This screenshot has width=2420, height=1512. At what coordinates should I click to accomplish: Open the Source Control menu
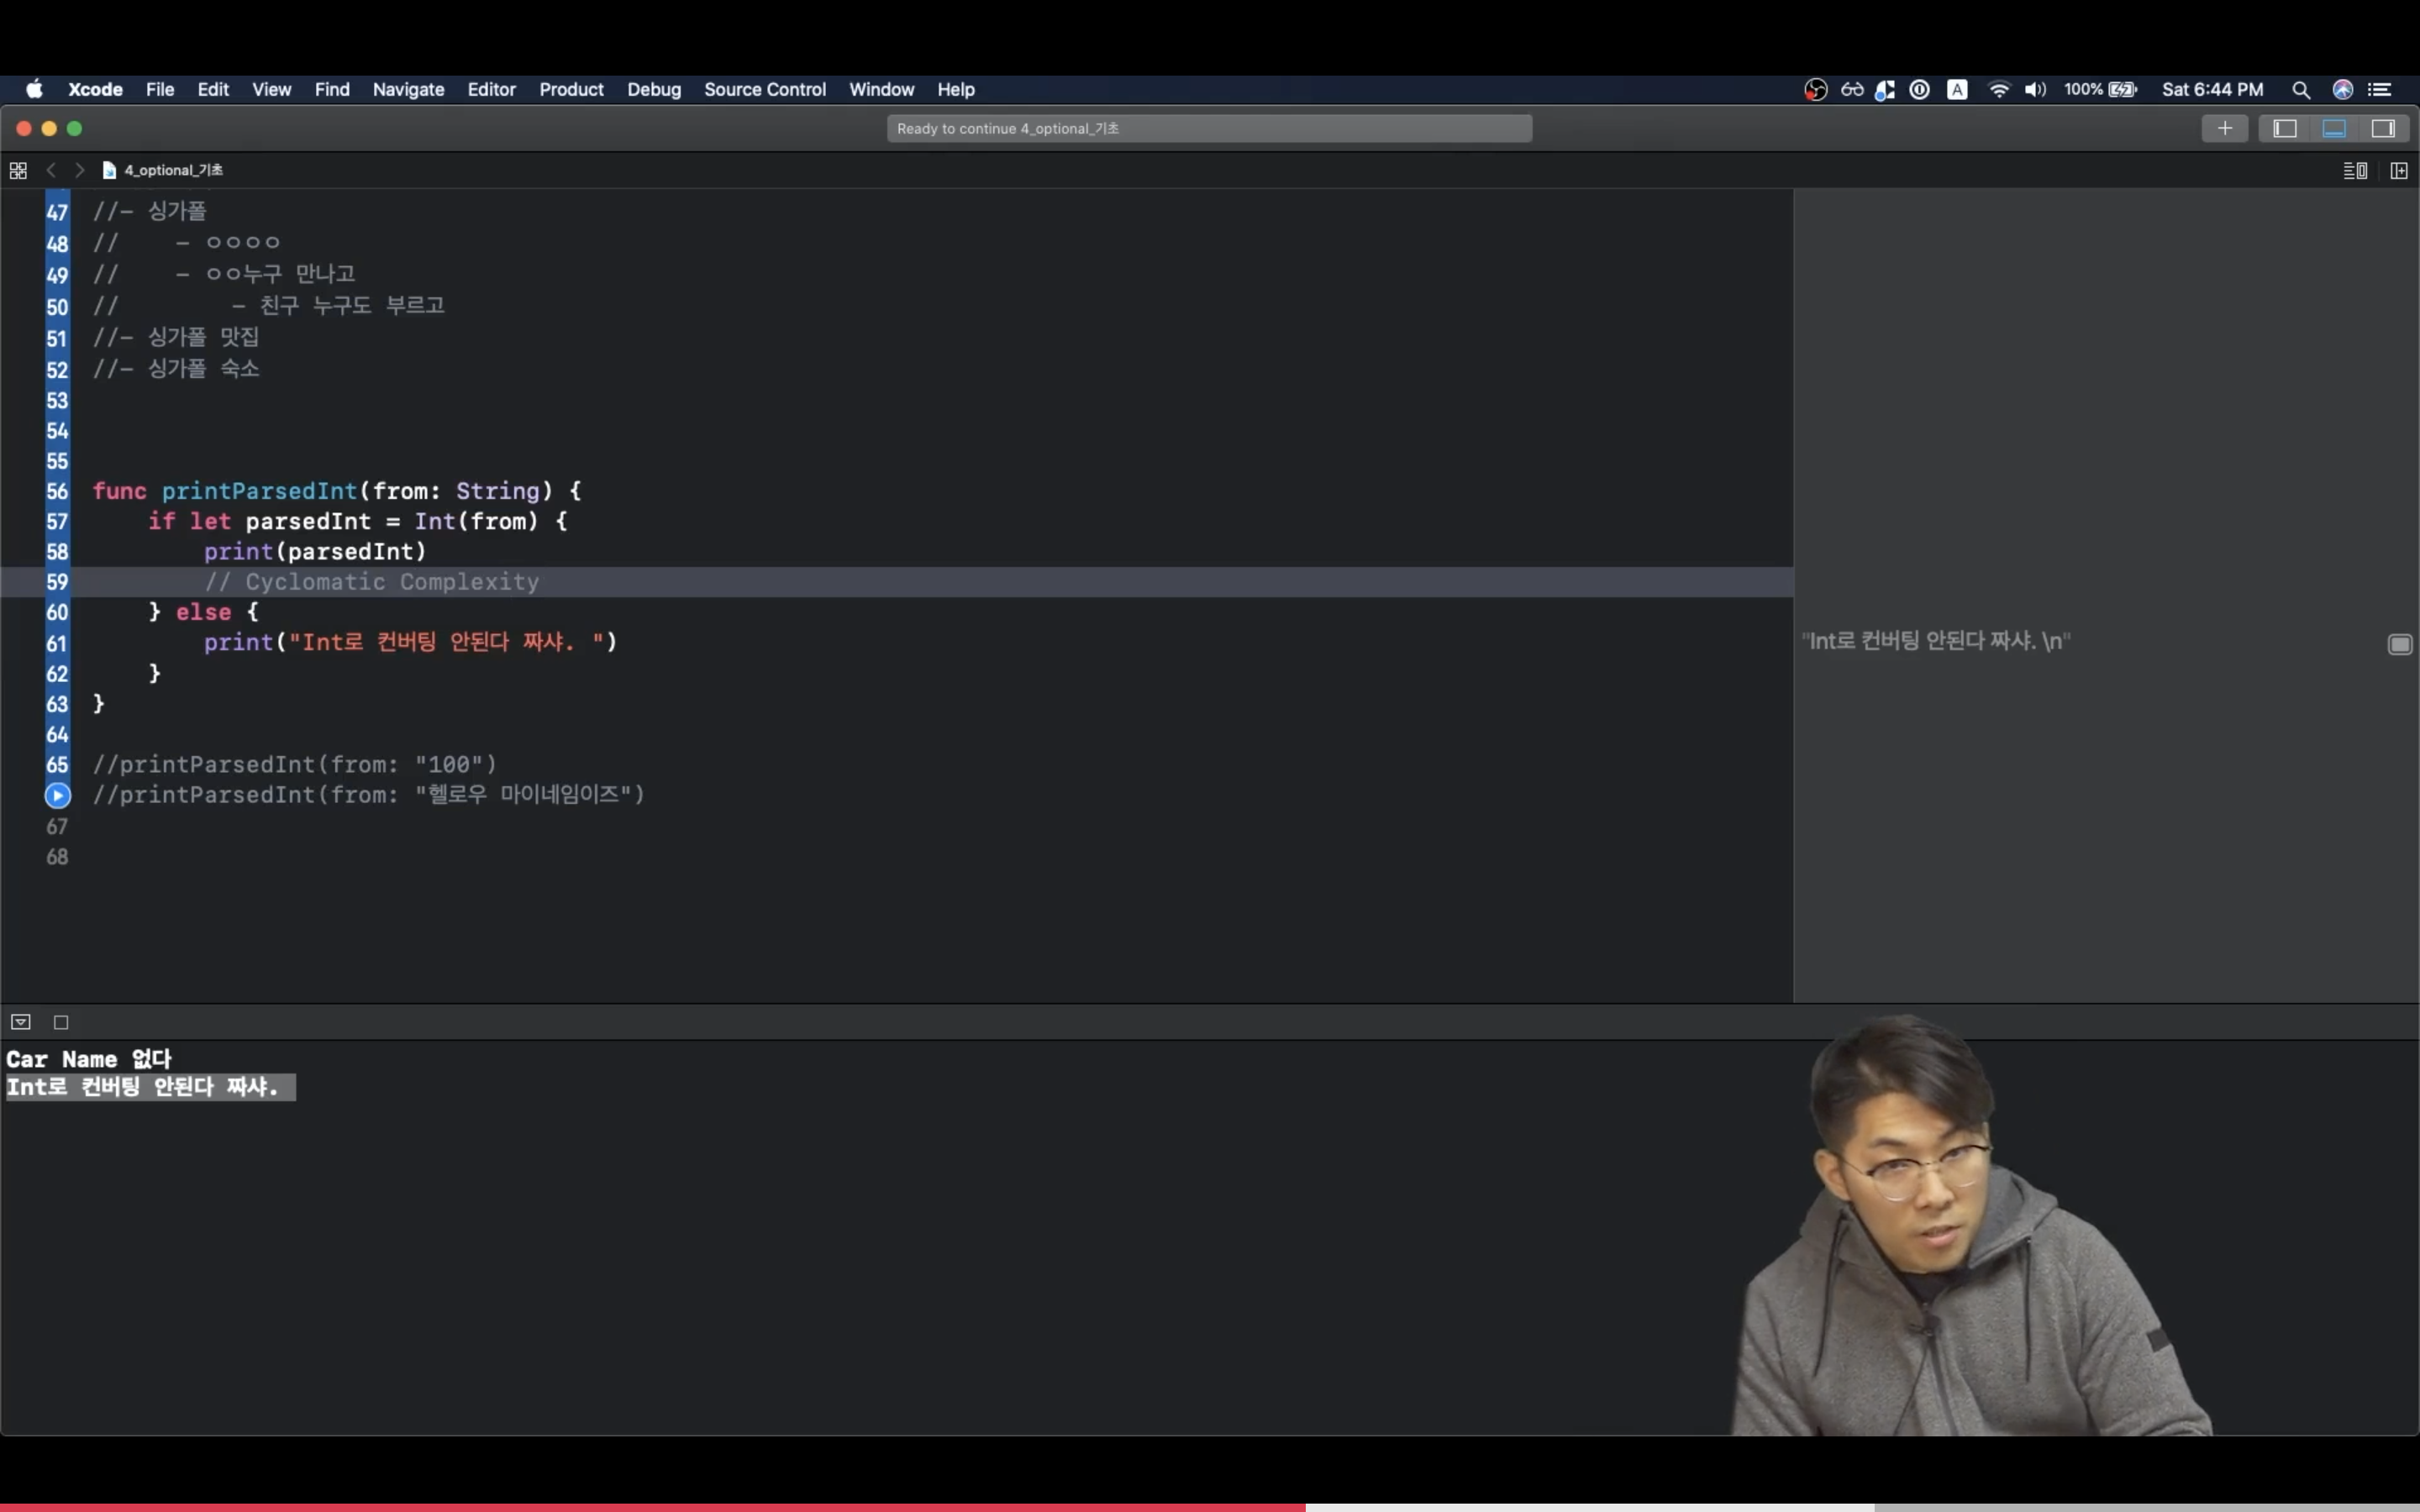click(x=765, y=89)
